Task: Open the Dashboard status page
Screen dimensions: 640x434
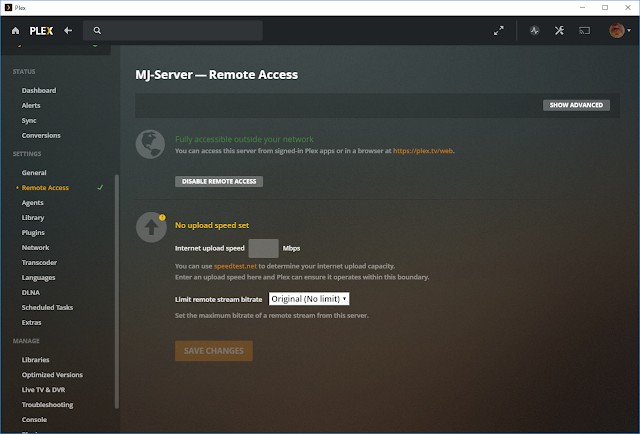Action: (39, 91)
